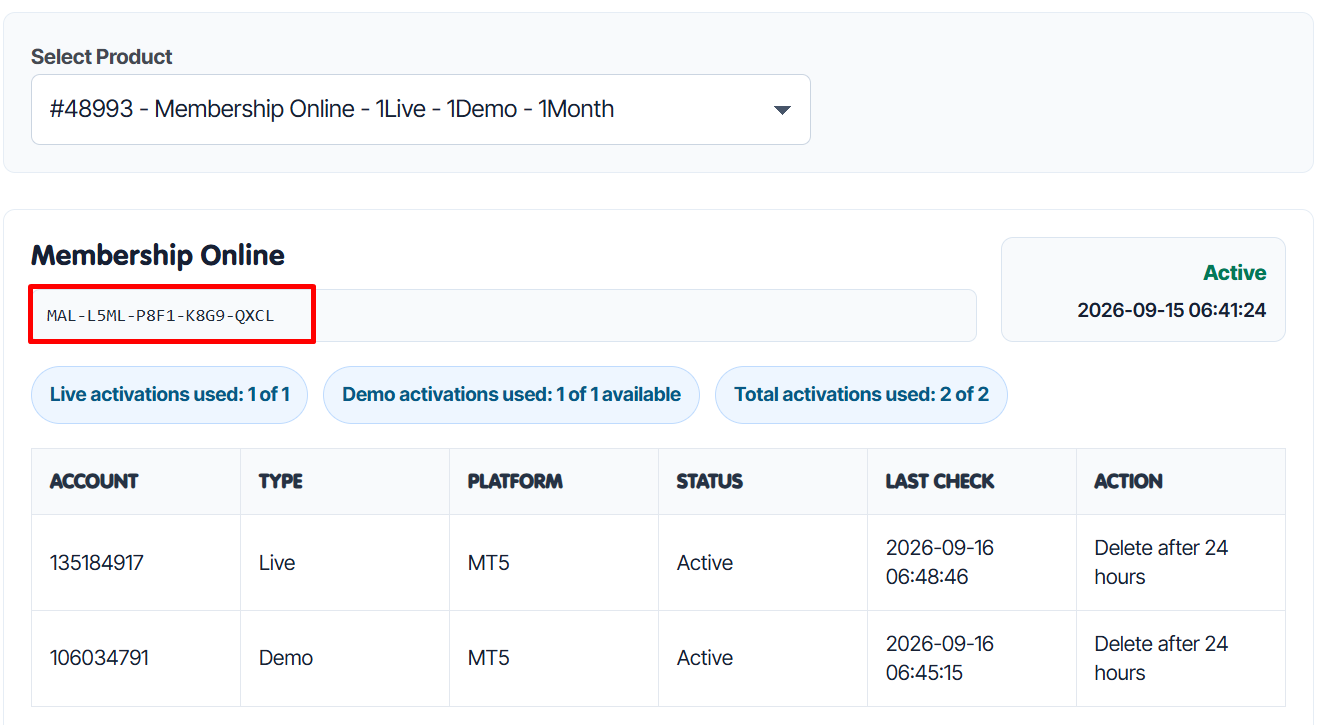Click the expiry date 2026-09-15 06:41:24
The width and height of the screenshot is (1330, 725).
[x=1171, y=310]
